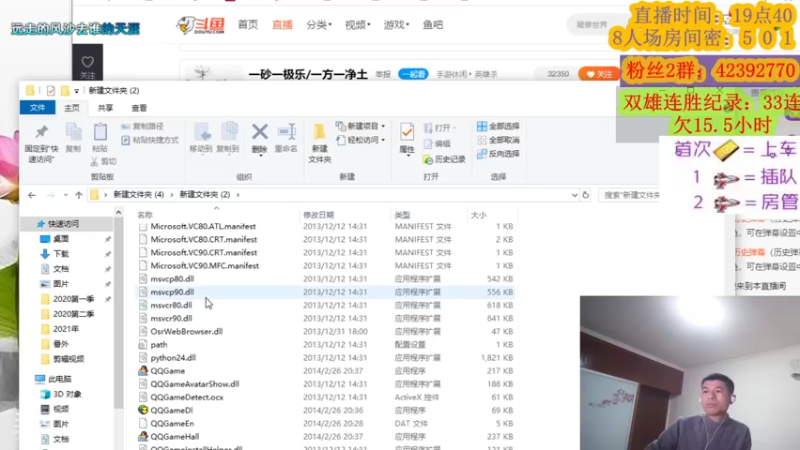Open 2021年 folder in sidebar

[66, 329]
